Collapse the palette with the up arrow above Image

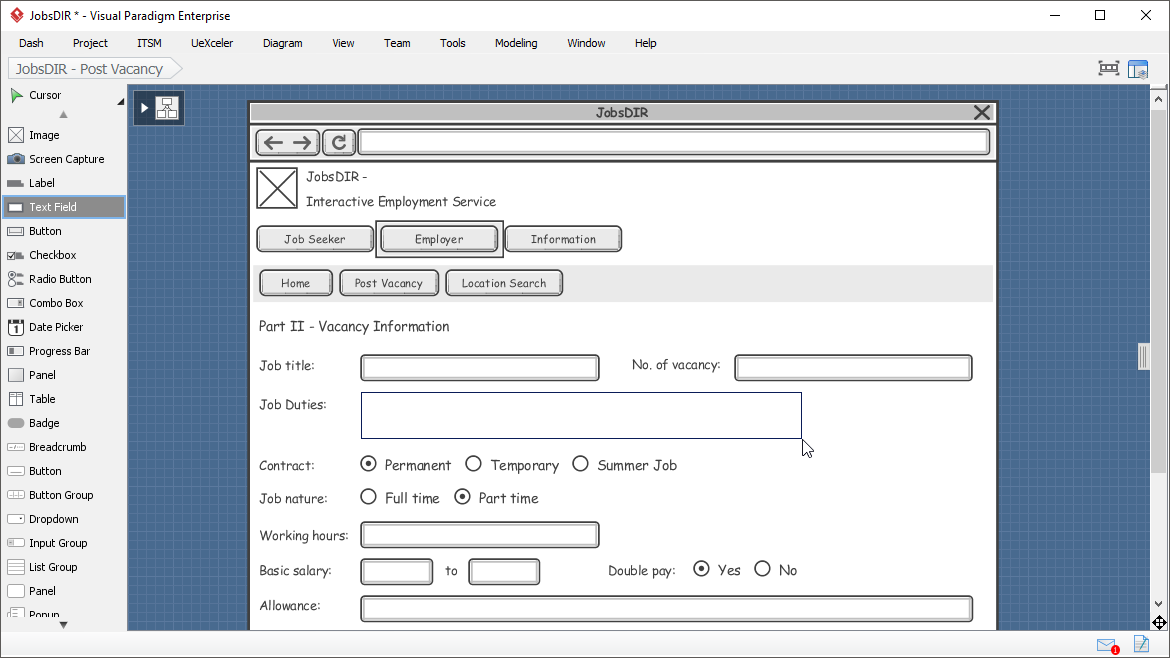[63, 114]
